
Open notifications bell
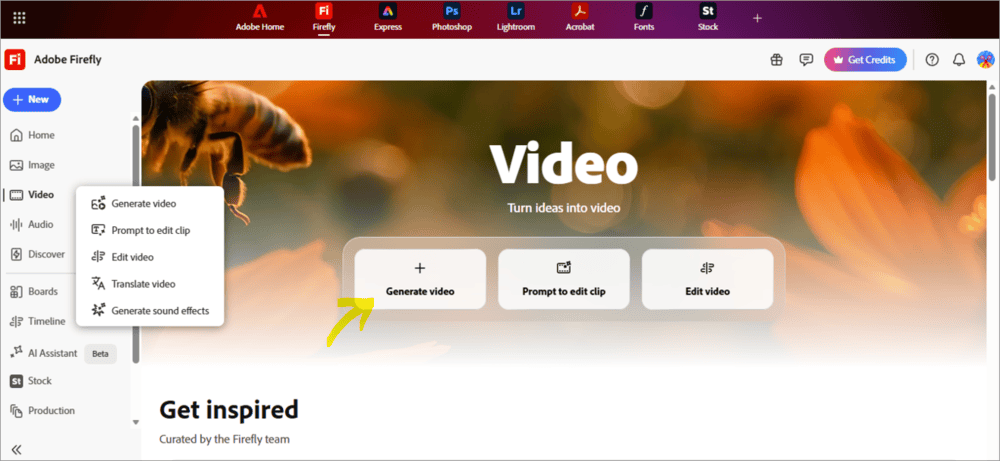[959, 60]
